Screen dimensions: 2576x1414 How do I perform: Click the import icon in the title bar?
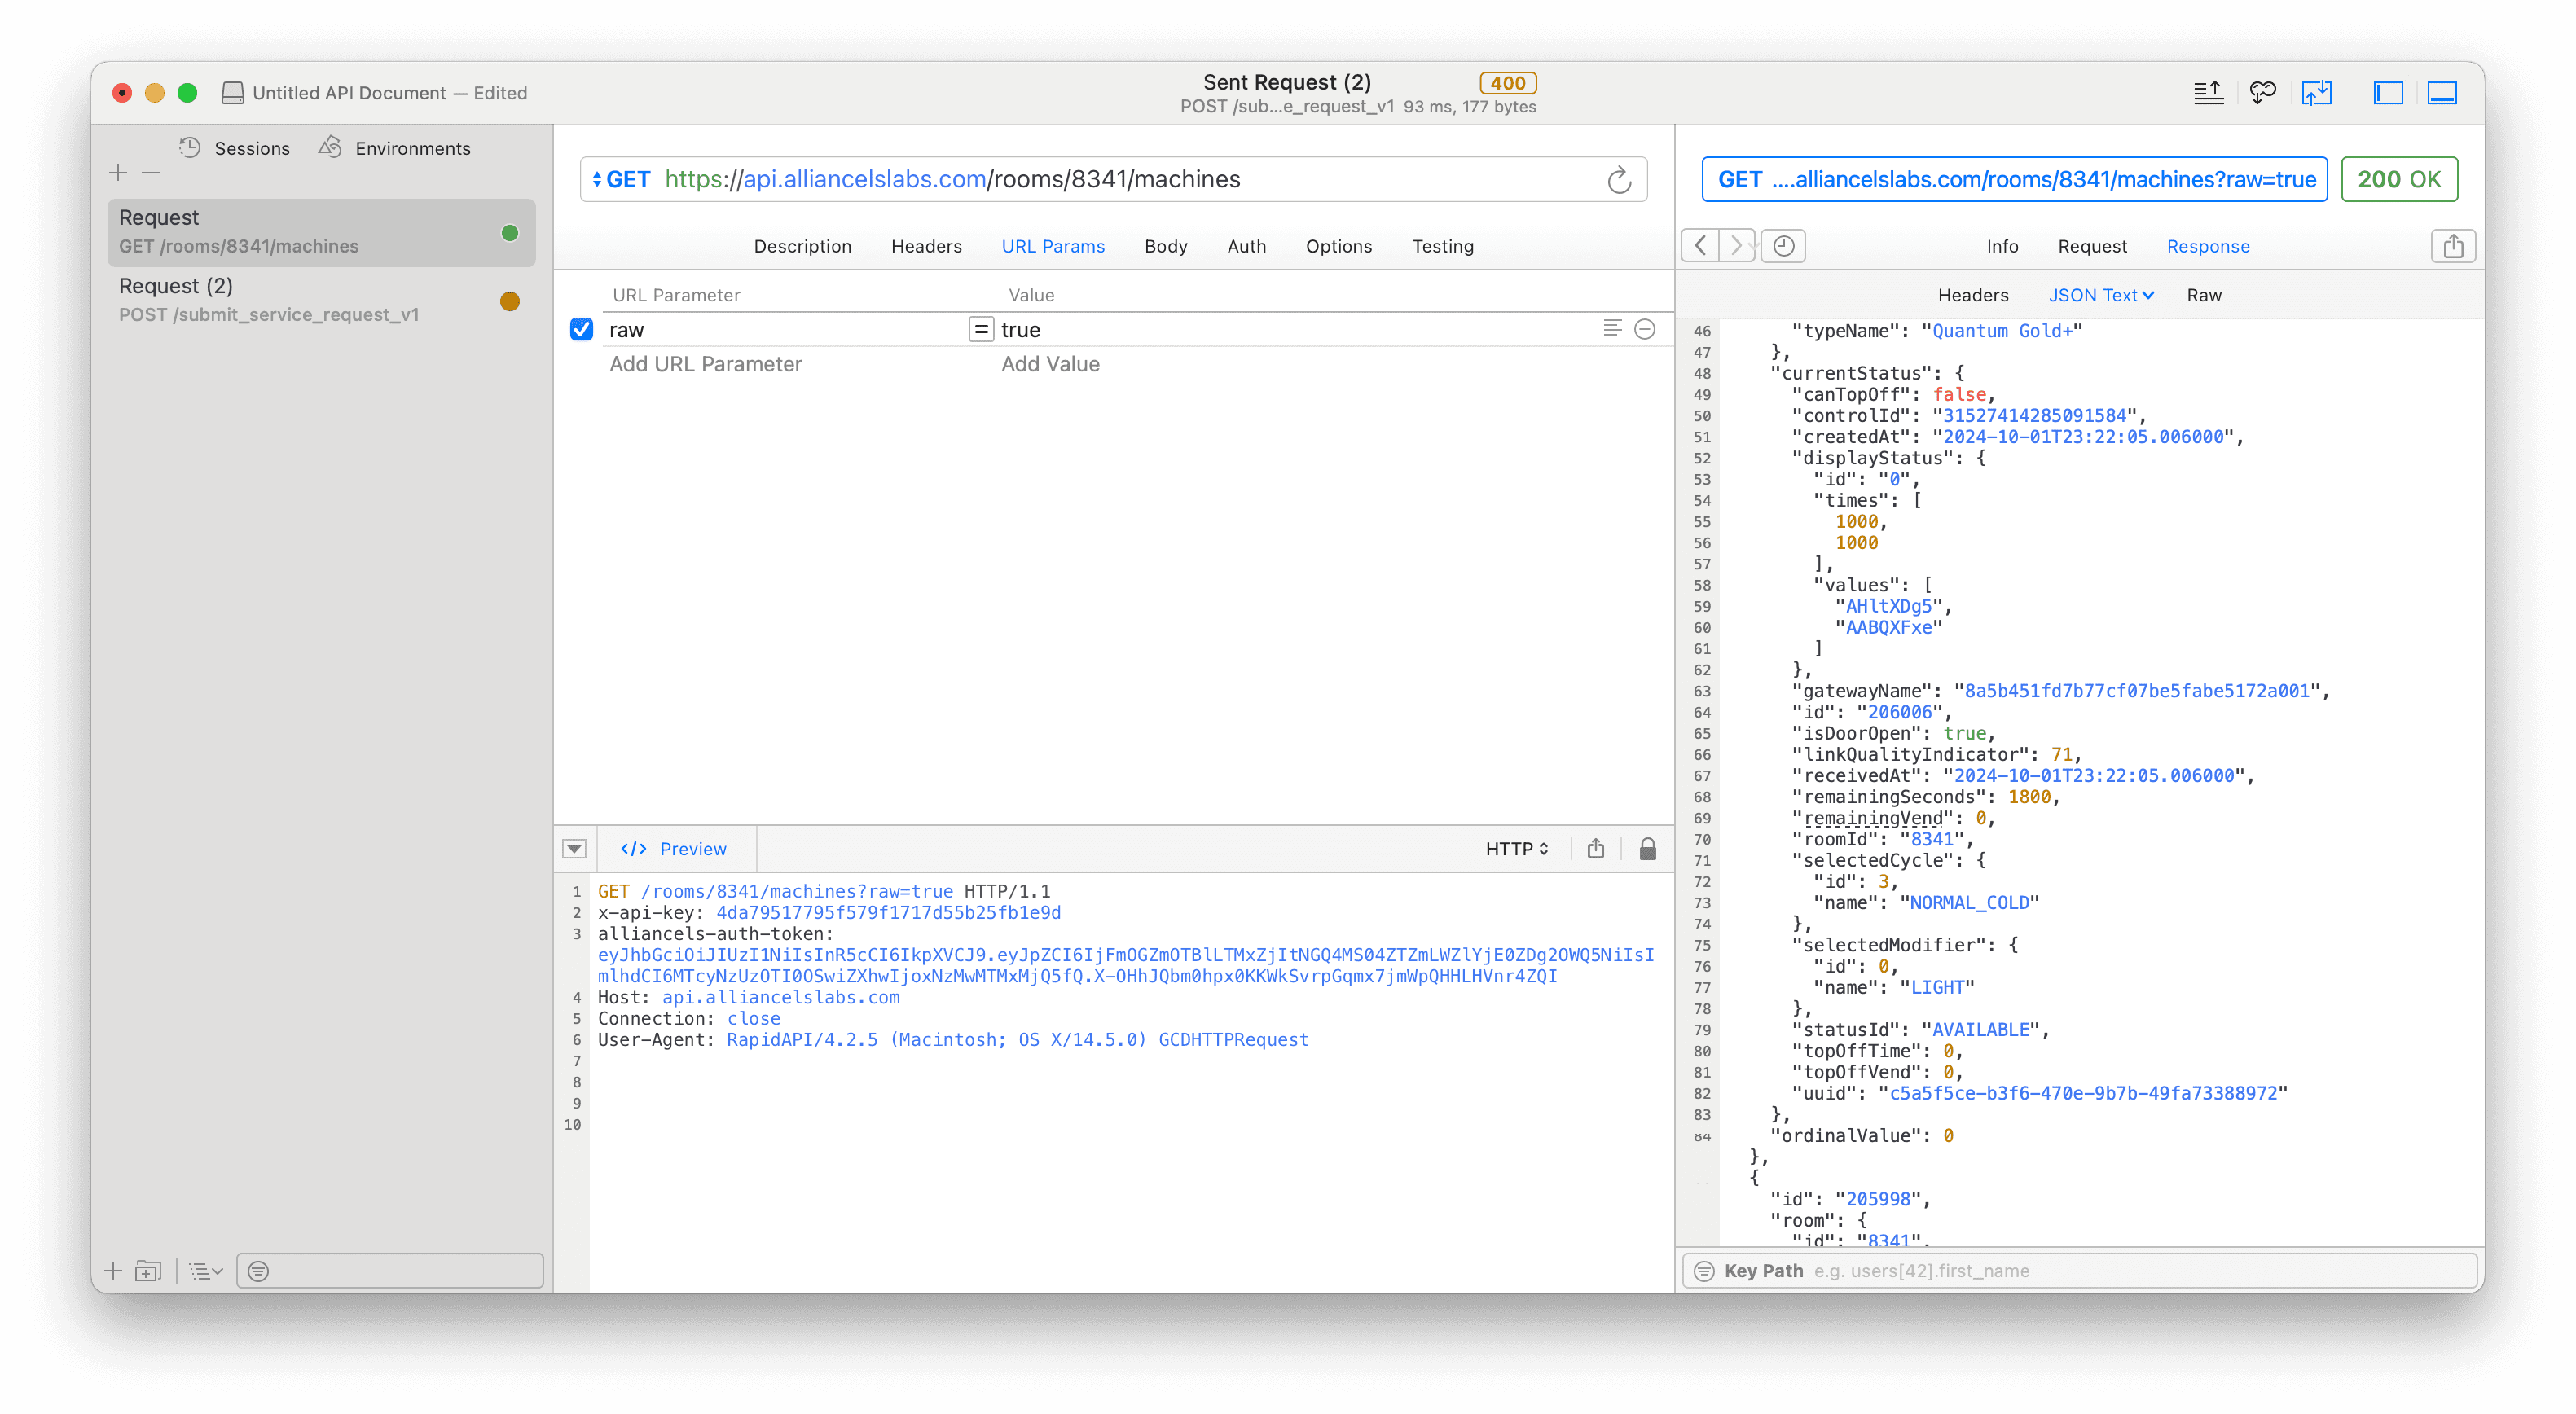tap(2316, 93)
